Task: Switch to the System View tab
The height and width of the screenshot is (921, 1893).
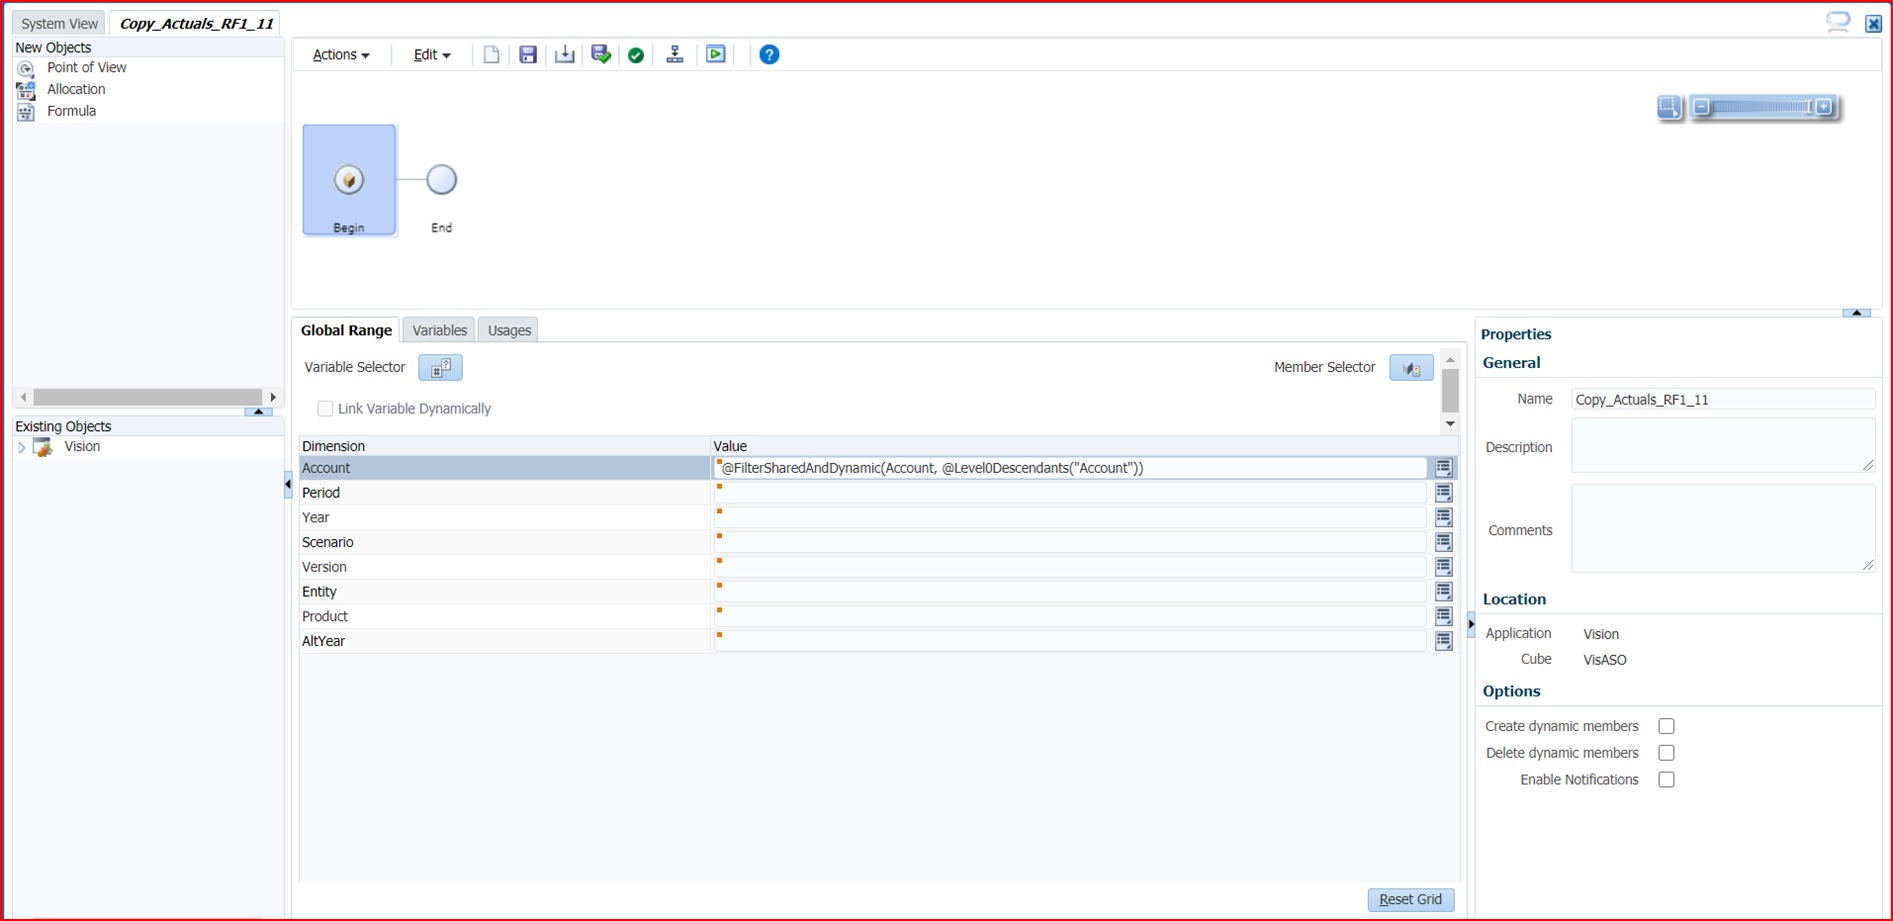Action: point(58,22)
